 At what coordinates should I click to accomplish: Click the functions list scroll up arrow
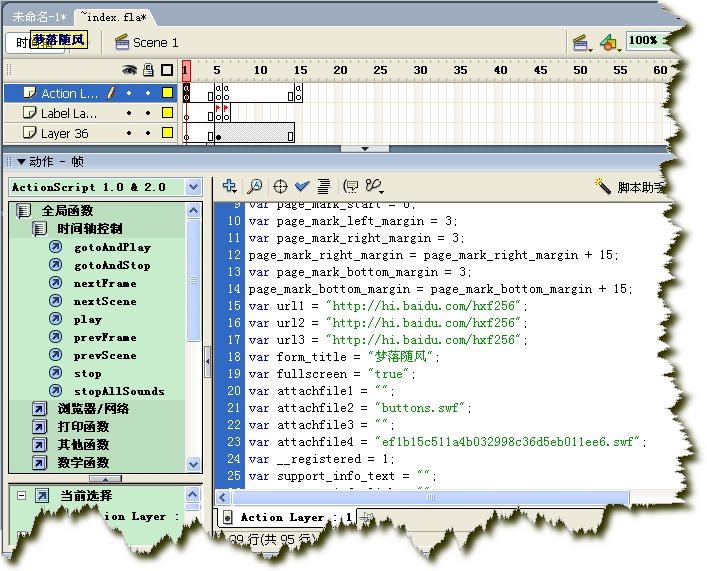[194, 210]
